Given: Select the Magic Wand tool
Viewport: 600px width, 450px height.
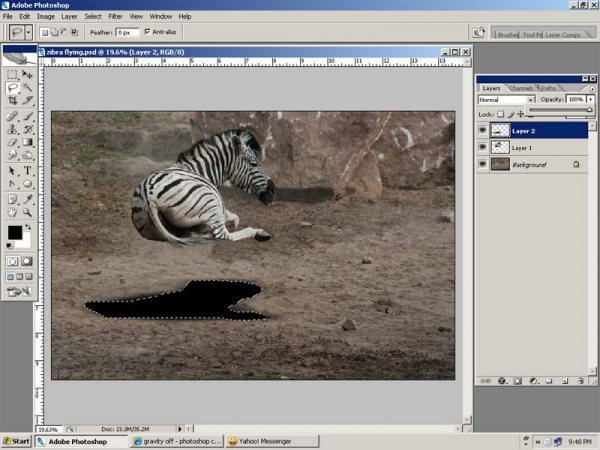Looking at the screenshot, I should pyautogui.click(x=27, y=88).
